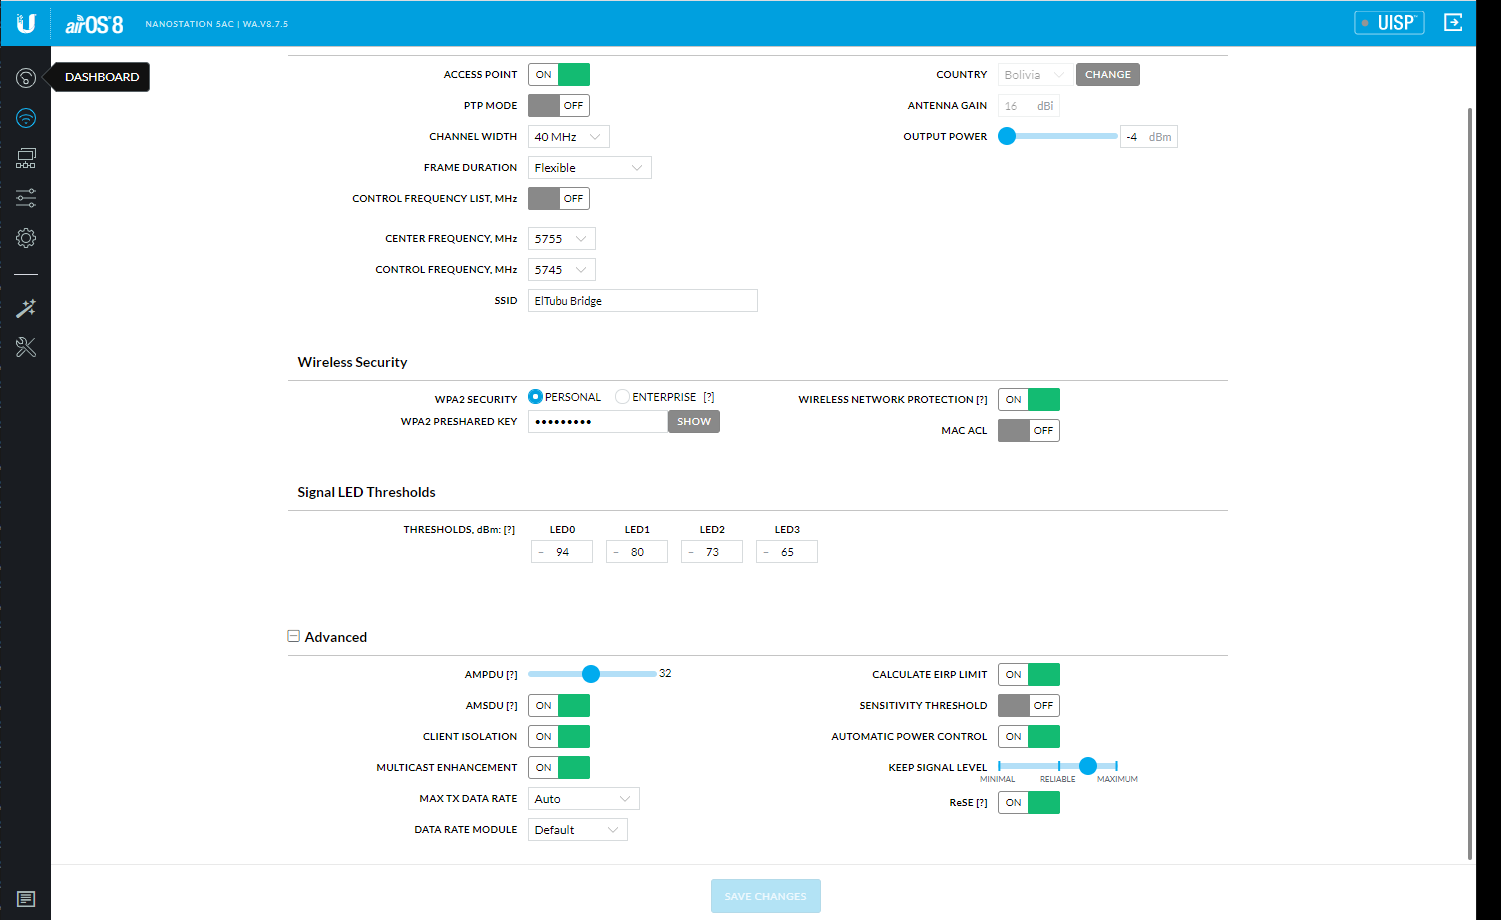Collapse the Advanced section
The width and height of the screenshot is (1501, 920).
[294, 636]
